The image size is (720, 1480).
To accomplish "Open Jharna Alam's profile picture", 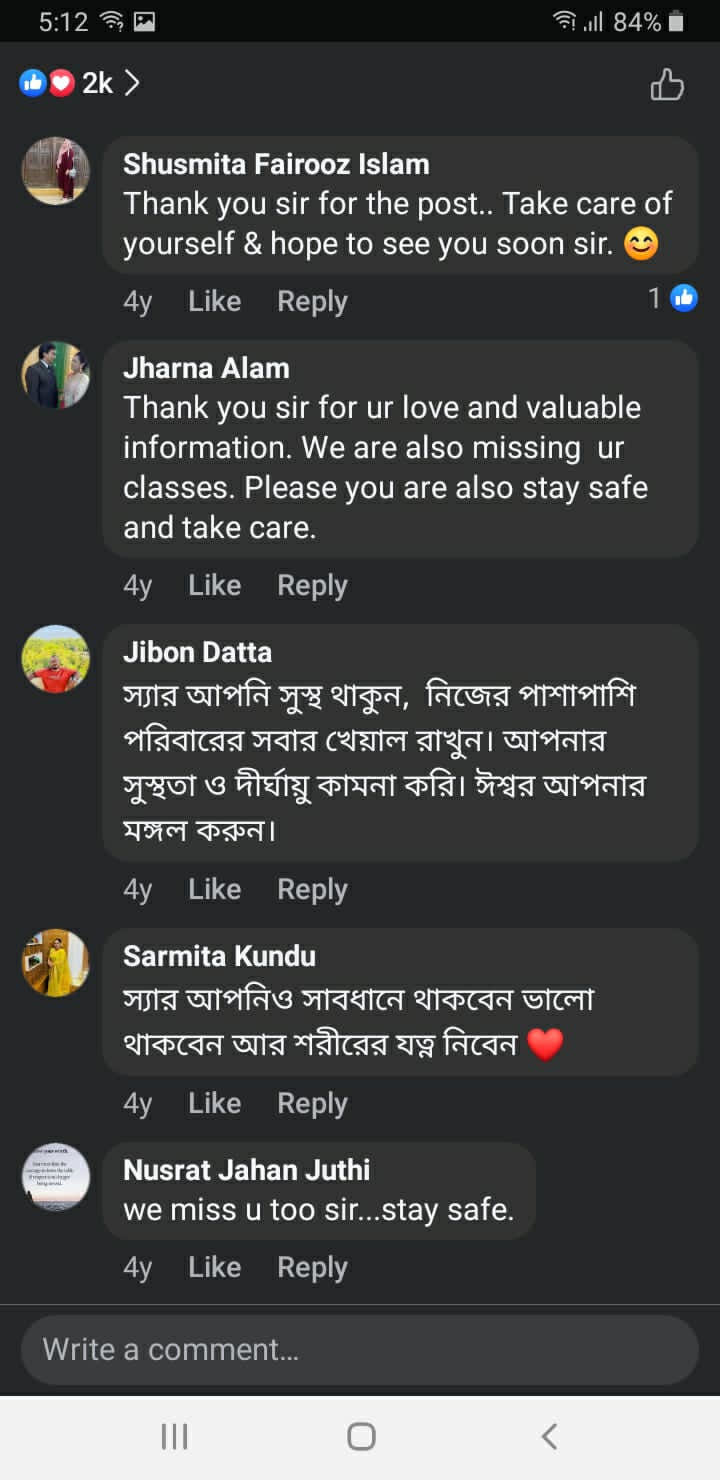I will click(x=56, y=375).
